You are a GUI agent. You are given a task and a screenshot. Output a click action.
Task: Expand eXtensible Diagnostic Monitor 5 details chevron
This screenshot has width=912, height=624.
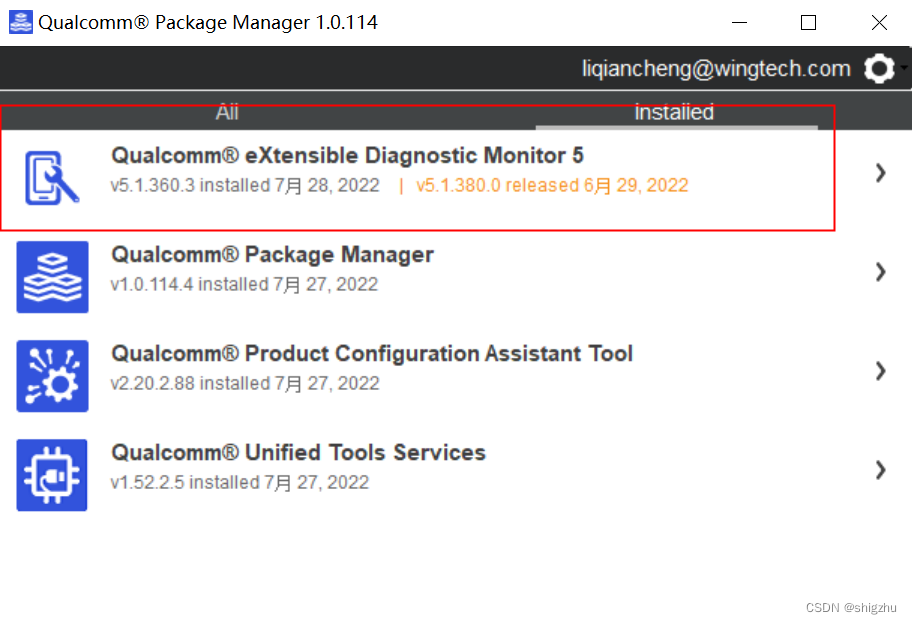880,173
